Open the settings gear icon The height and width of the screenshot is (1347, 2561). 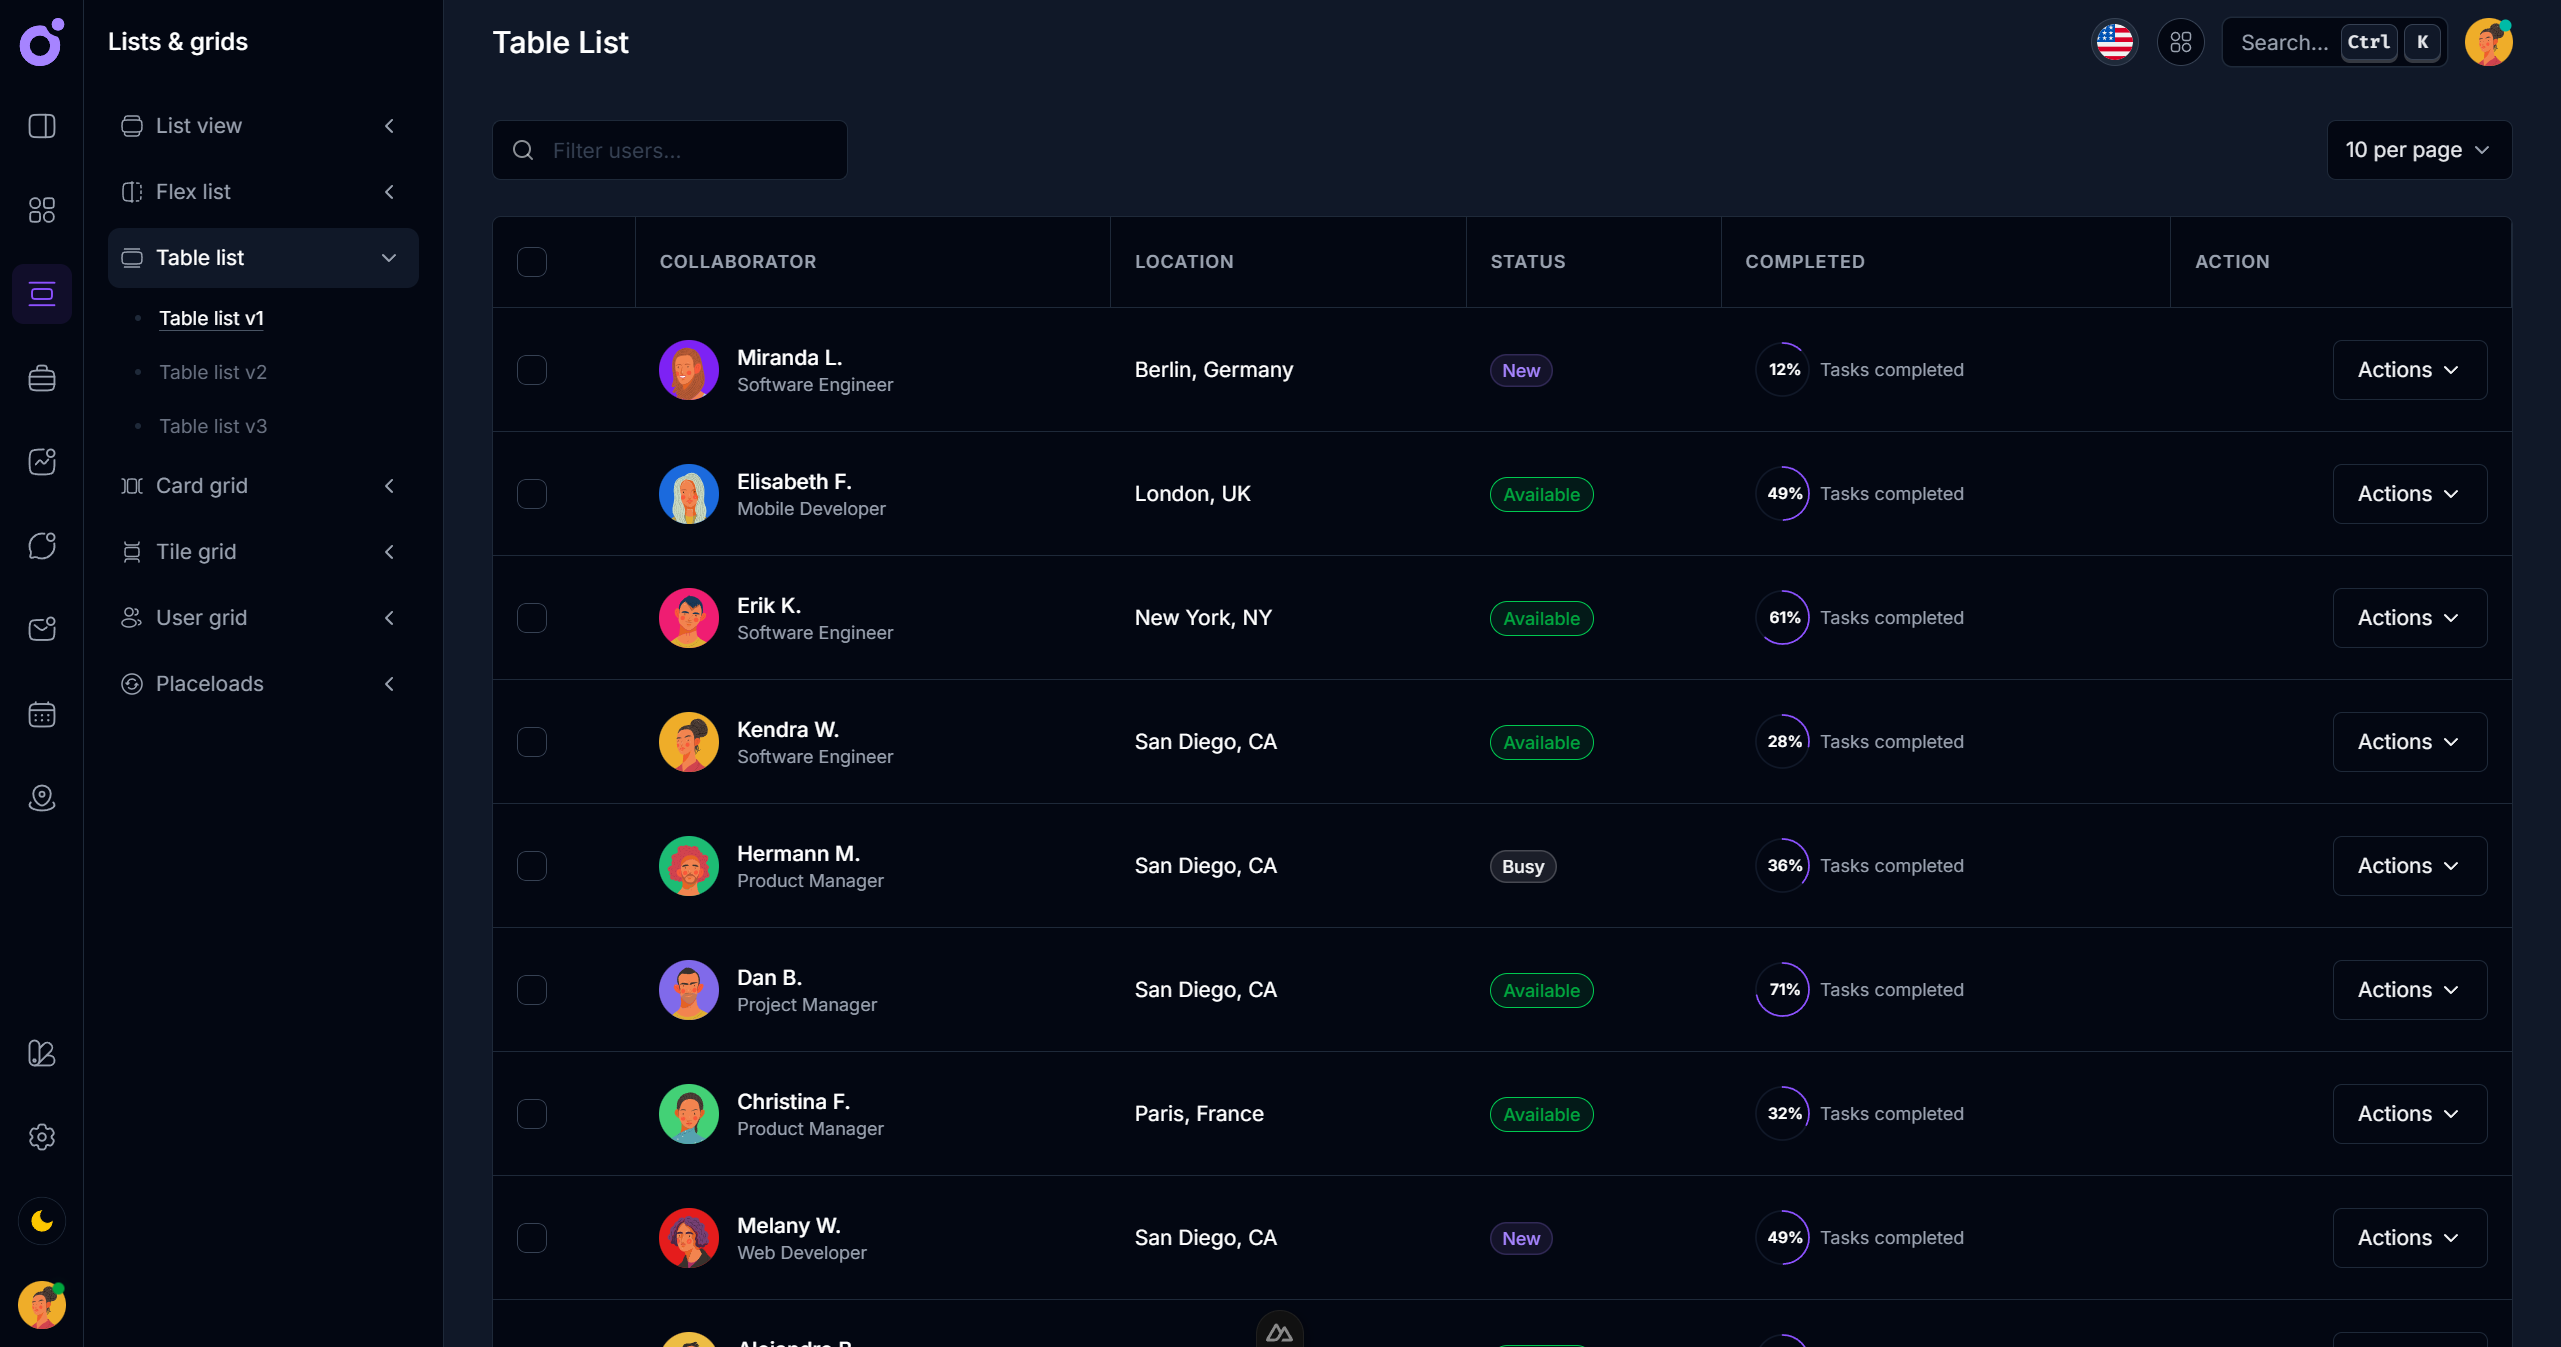(x=42, y=1137)
